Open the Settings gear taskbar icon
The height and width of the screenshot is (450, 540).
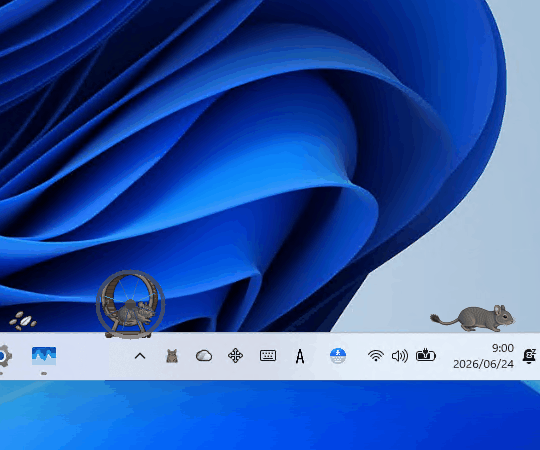(x=4, y=357)
